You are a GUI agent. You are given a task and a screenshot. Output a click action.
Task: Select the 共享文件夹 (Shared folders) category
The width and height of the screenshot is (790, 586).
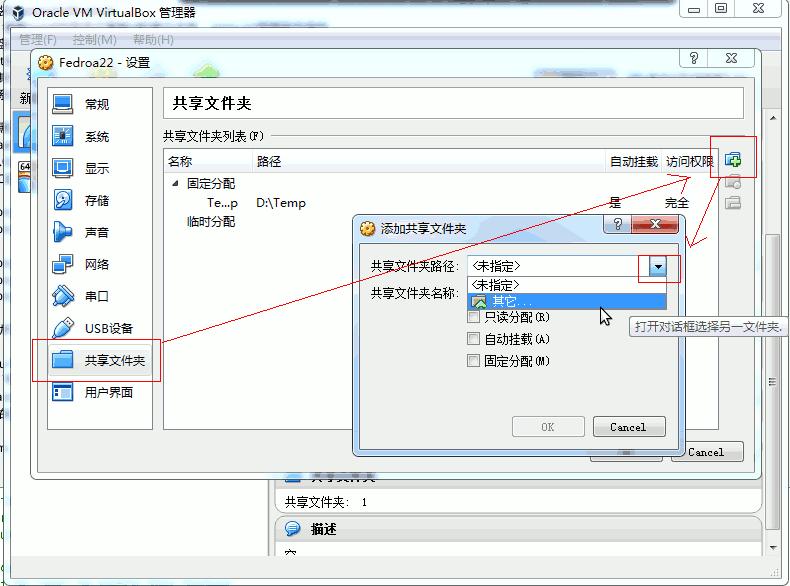pos(100,360)
